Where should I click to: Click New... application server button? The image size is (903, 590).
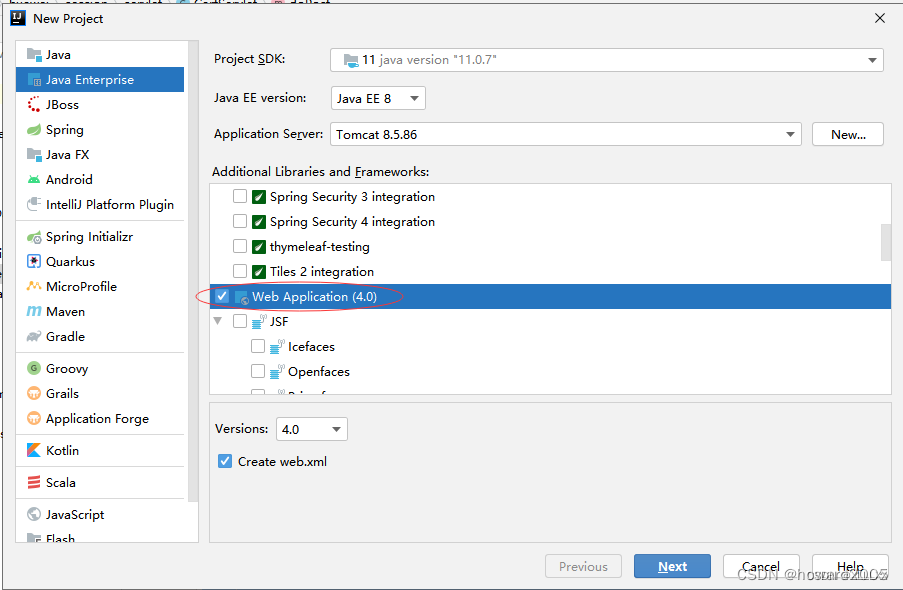(x=848, y=134)
